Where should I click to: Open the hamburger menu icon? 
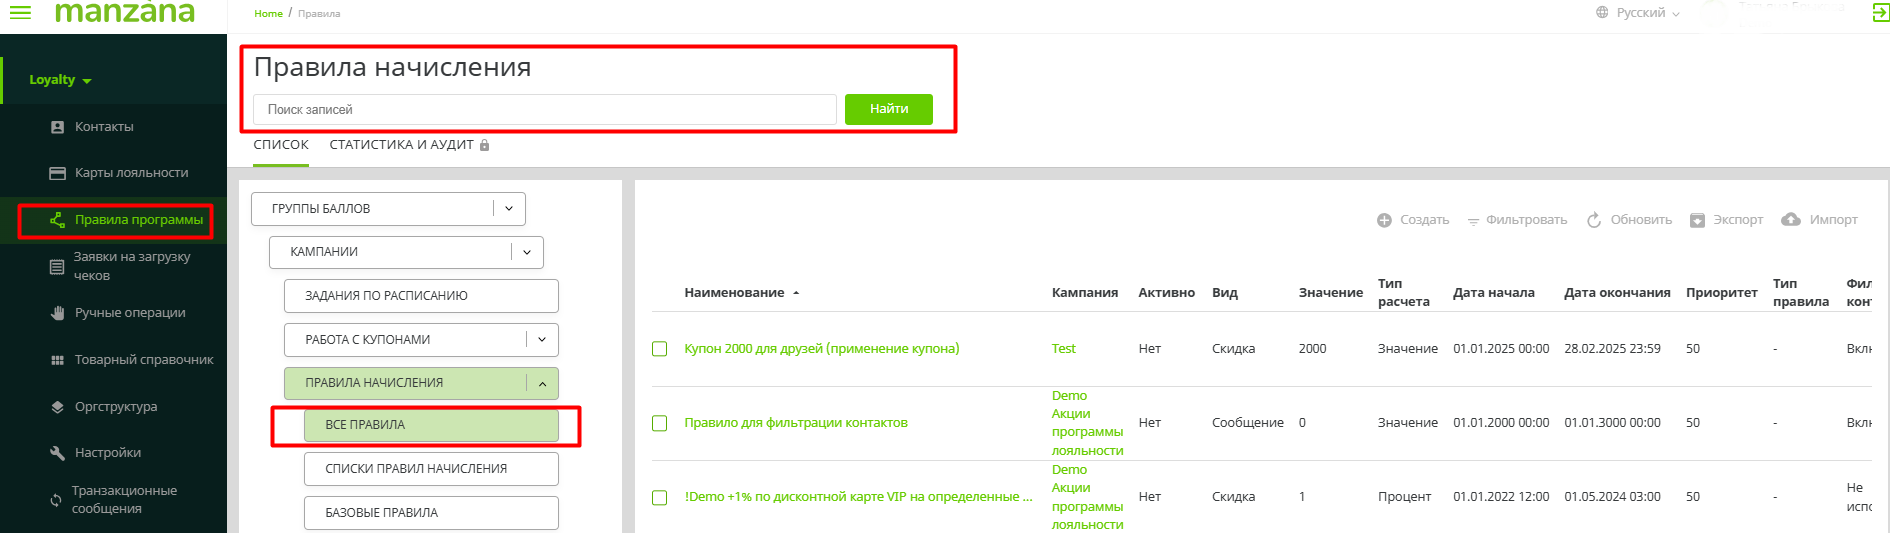point(20,12)
